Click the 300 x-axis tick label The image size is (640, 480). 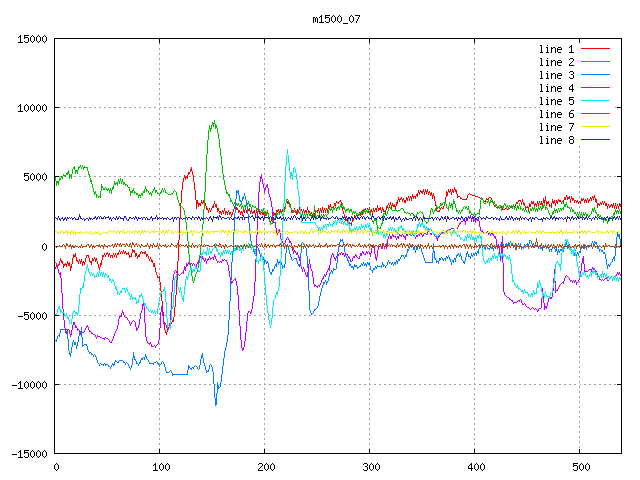[x=370, y=467]
